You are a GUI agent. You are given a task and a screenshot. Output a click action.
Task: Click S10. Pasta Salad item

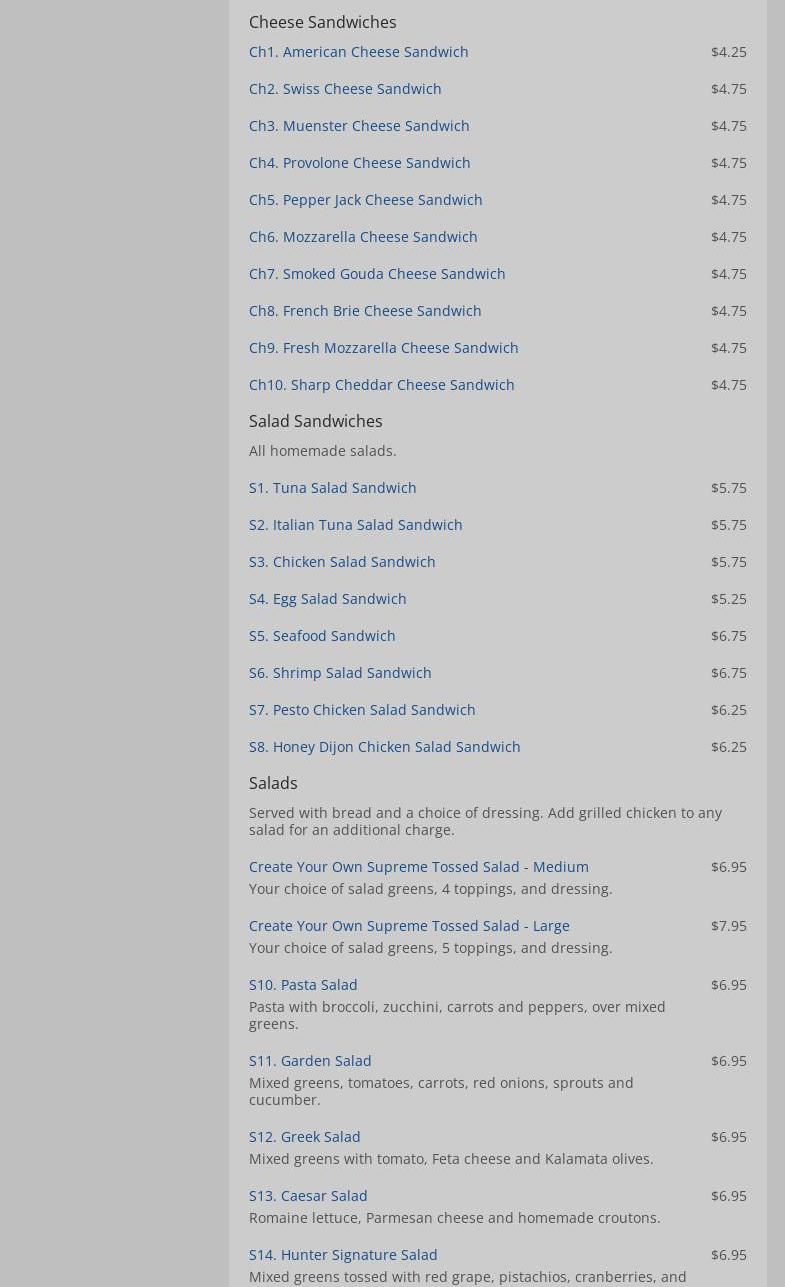pyautogui.click(x=303, y=985)
